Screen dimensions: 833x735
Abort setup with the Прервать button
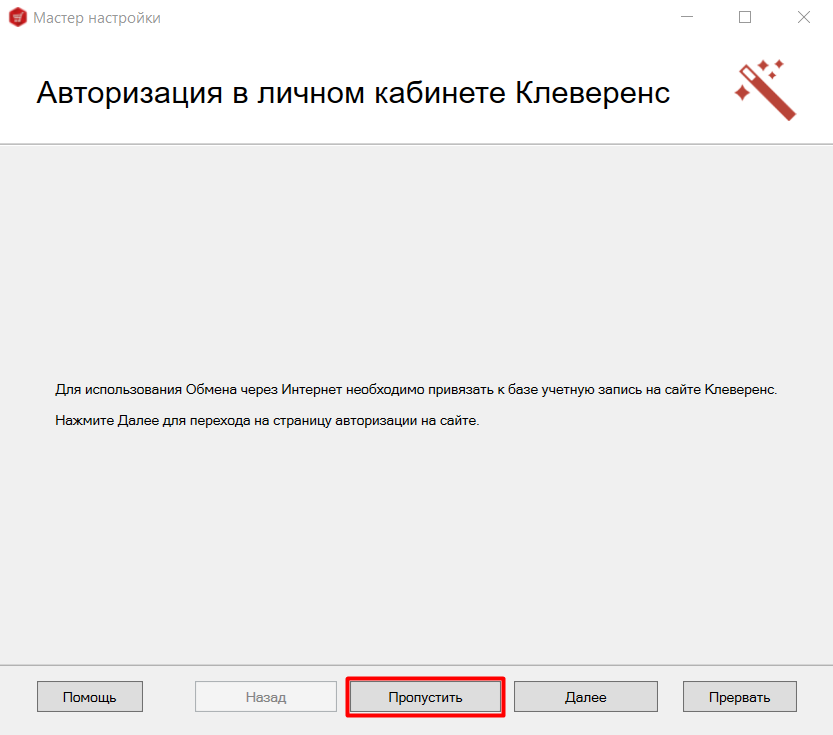point(740,697)
